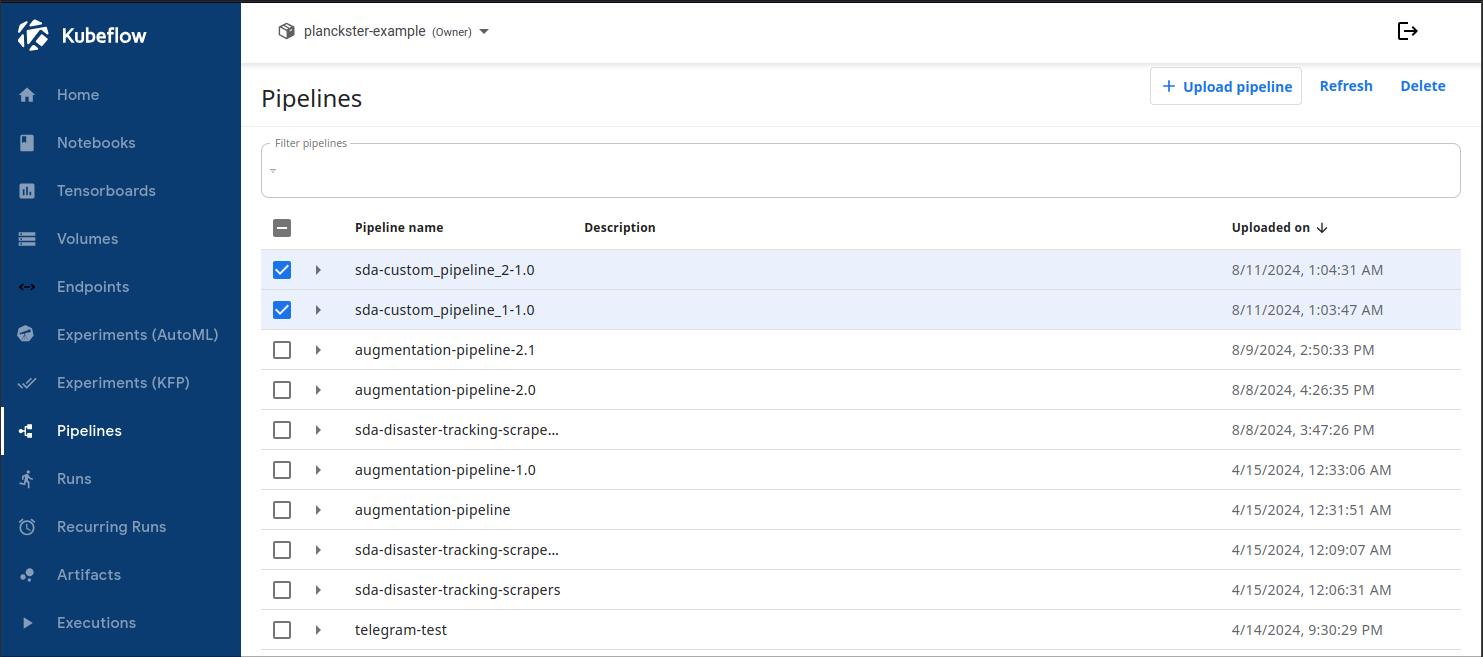Sort by Pipeline name column header

[399, 228]
